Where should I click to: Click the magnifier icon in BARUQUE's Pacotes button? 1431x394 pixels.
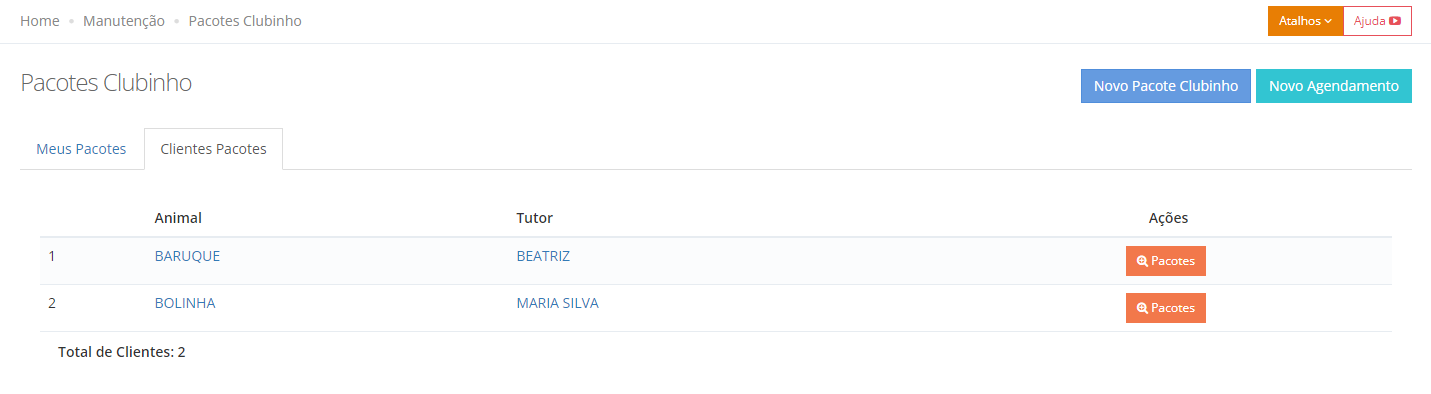click(1142, 261)
